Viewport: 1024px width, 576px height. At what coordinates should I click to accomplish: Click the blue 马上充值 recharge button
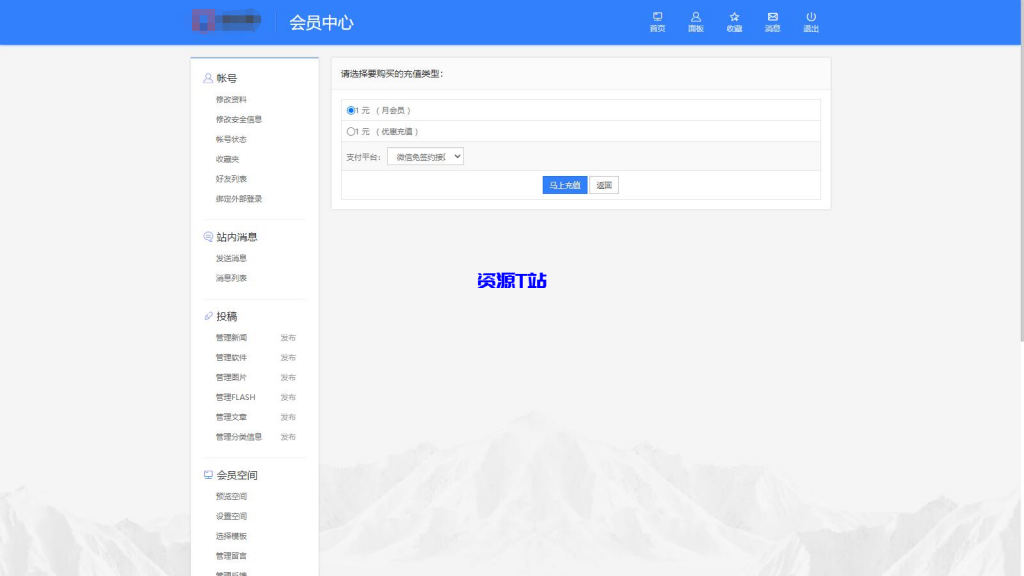(564, 185)
